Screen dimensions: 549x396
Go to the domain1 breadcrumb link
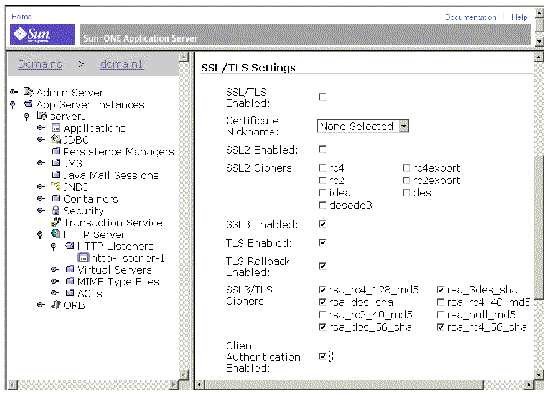tap(122, 64)
